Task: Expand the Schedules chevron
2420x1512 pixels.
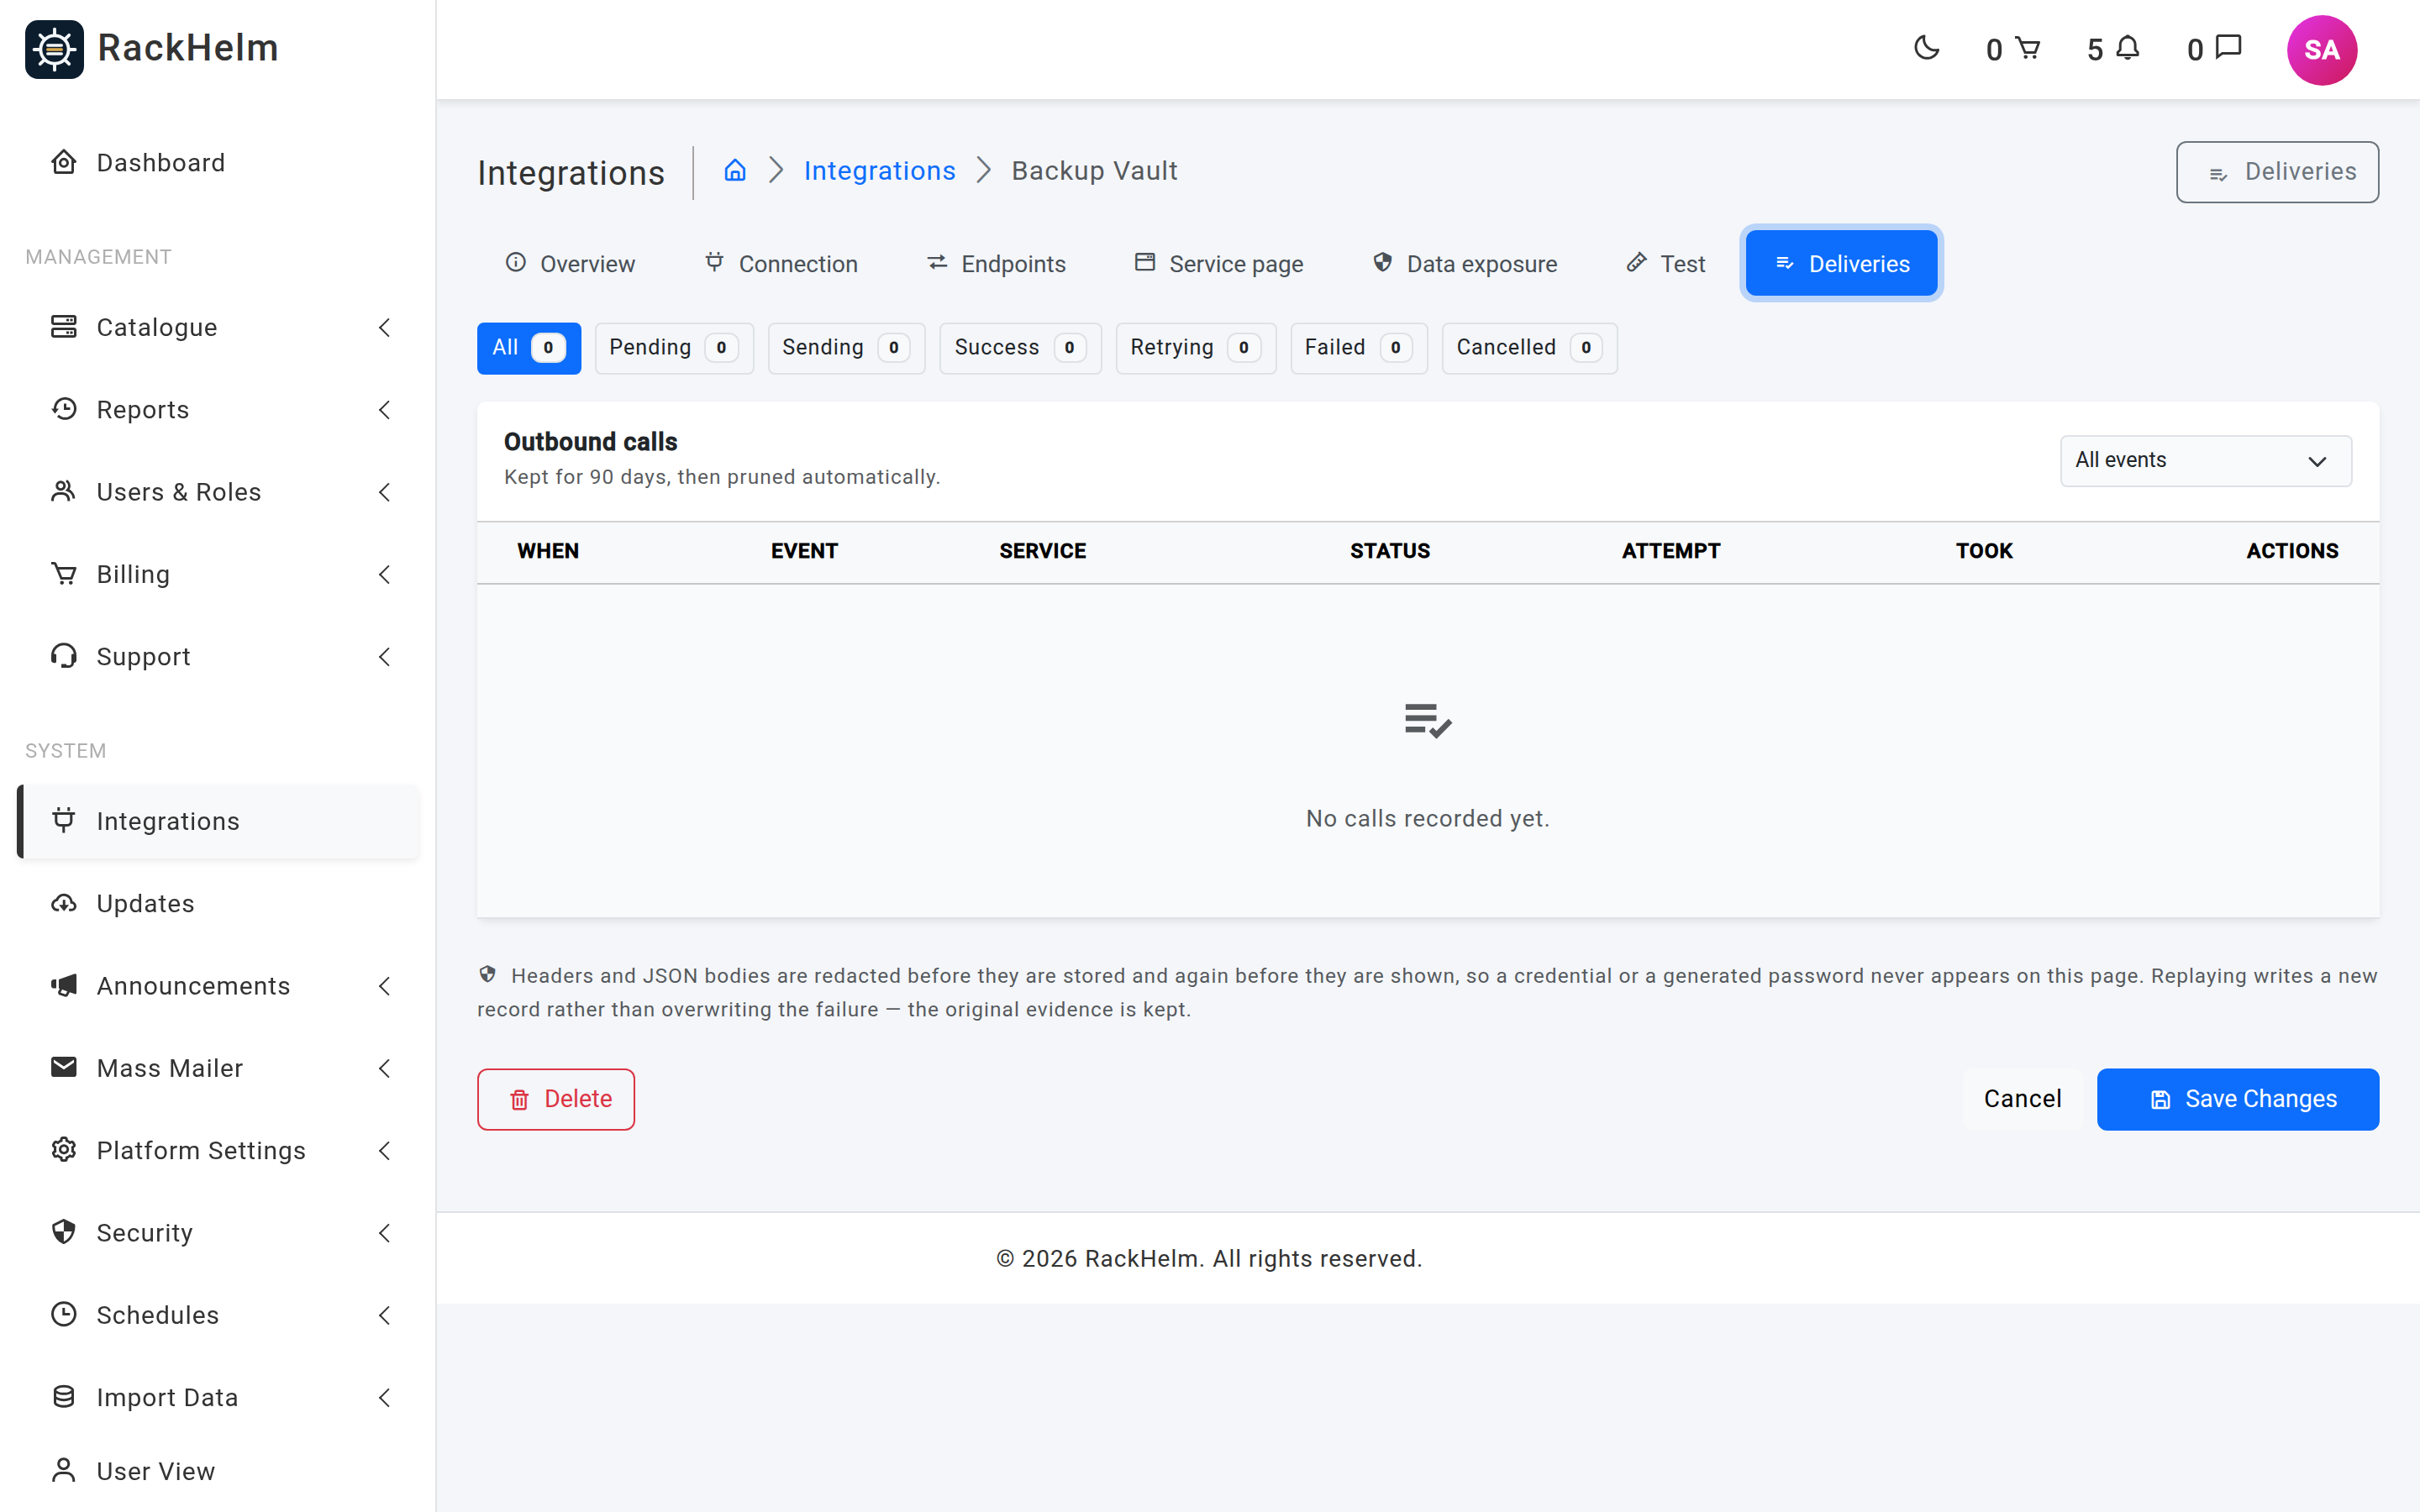Action: [385, 1315]
